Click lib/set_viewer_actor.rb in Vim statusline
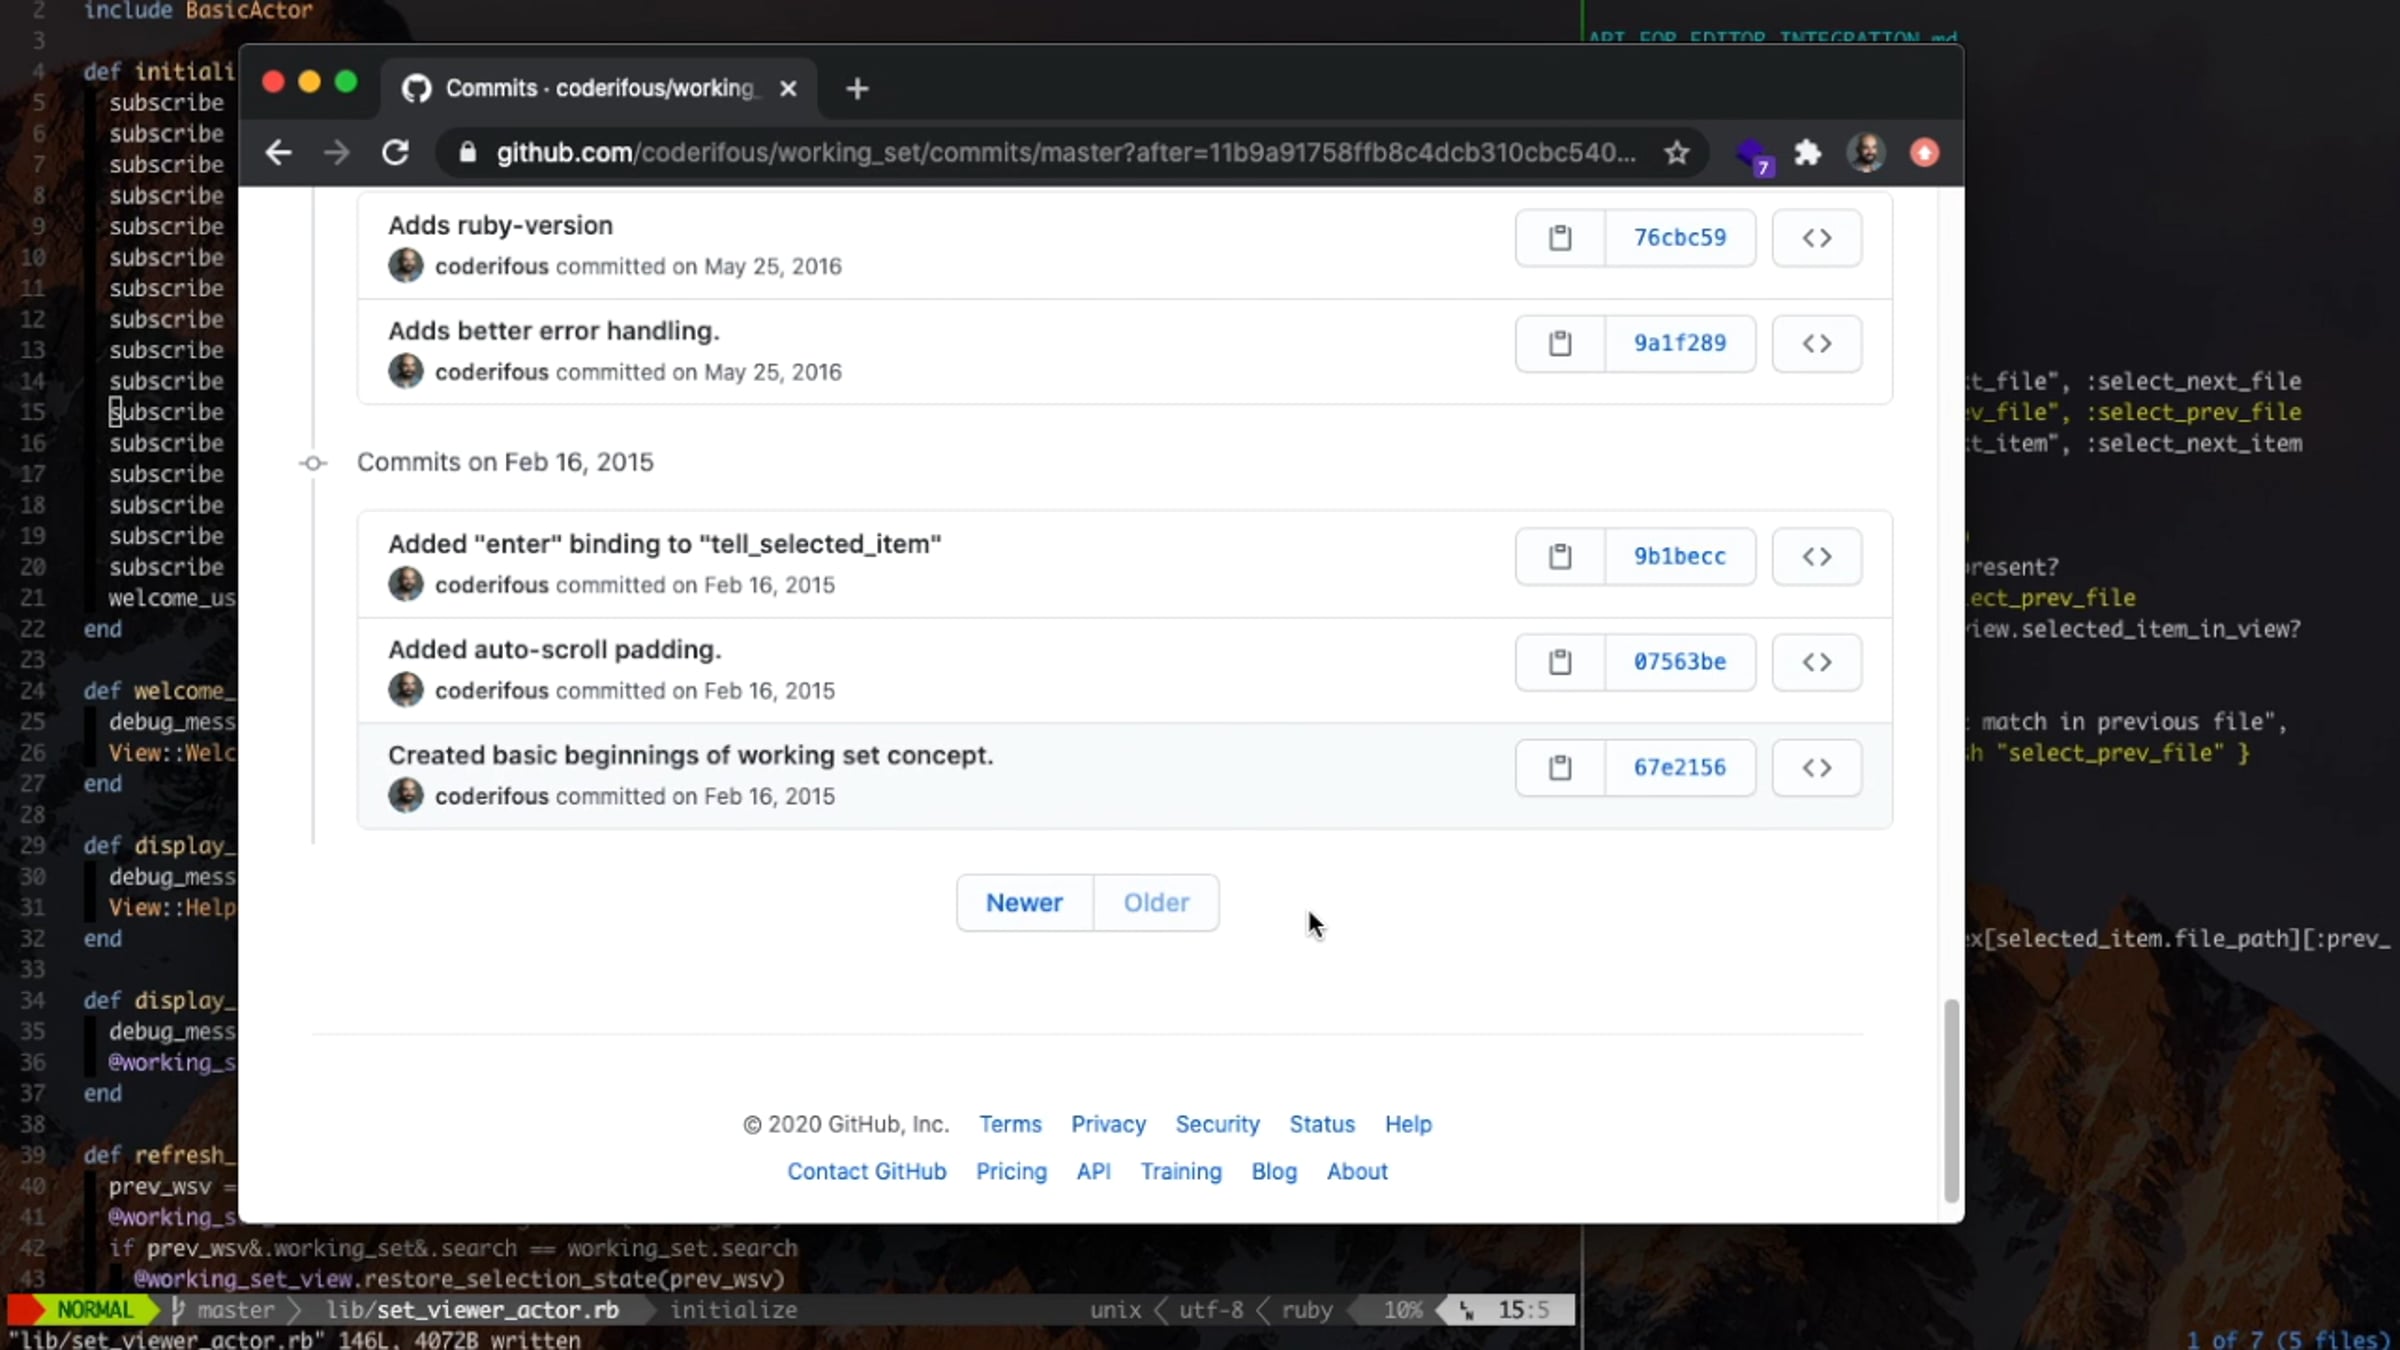 coord(472,1310)
